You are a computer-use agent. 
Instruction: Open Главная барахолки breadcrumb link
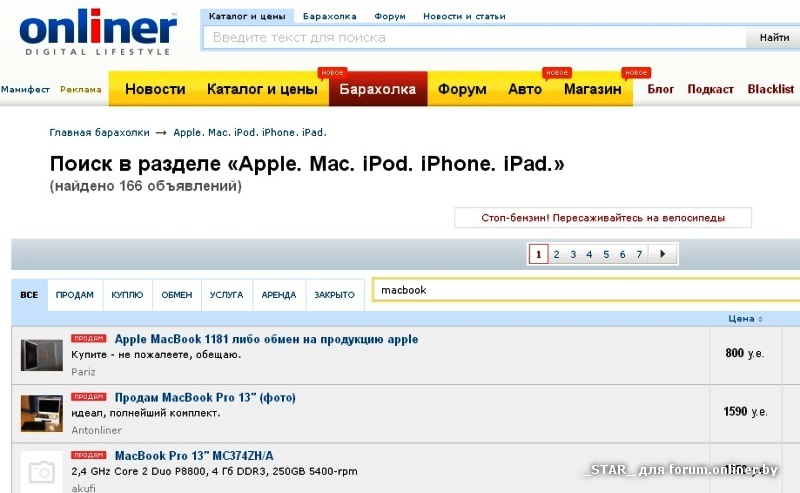[x=99, y=133]
